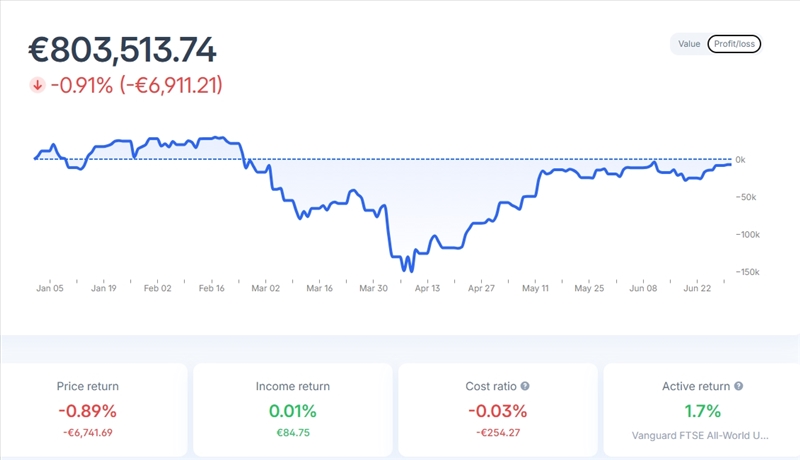
Task: Select the Mar 30 date on chart axis
Action: (x=373, y=288)
